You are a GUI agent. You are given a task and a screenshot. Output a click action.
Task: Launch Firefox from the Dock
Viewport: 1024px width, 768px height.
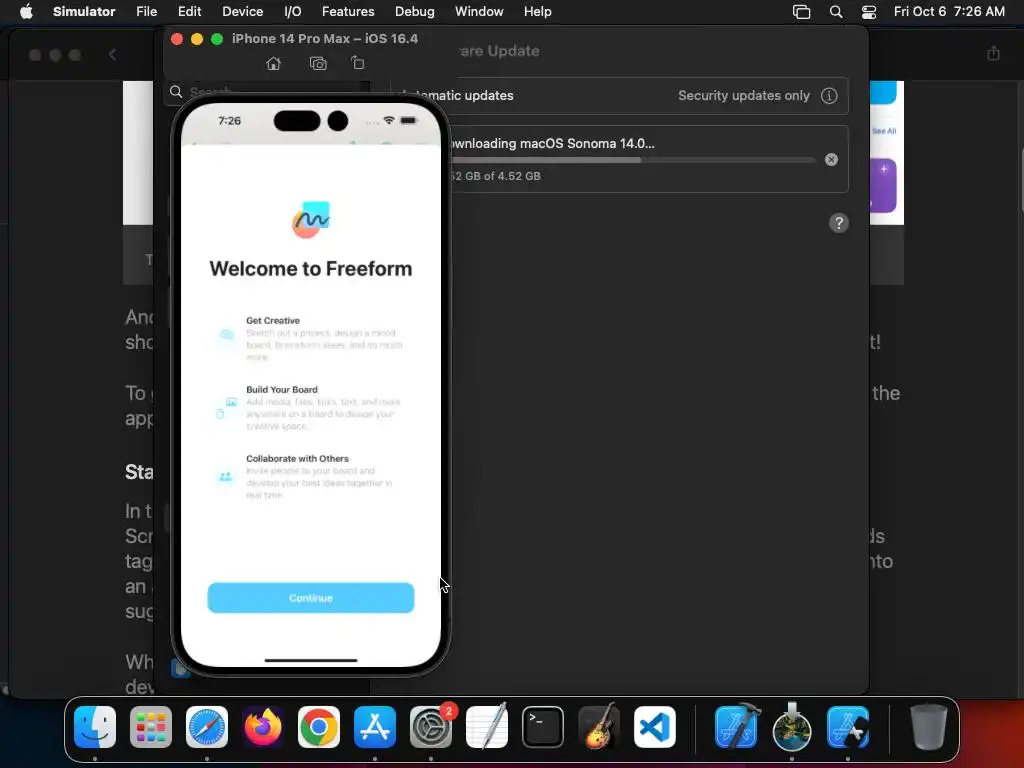coord(263,727)
